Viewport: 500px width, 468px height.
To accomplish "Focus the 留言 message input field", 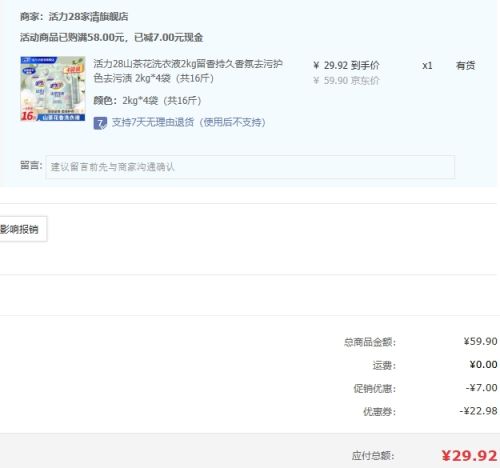I will [250, 167].
